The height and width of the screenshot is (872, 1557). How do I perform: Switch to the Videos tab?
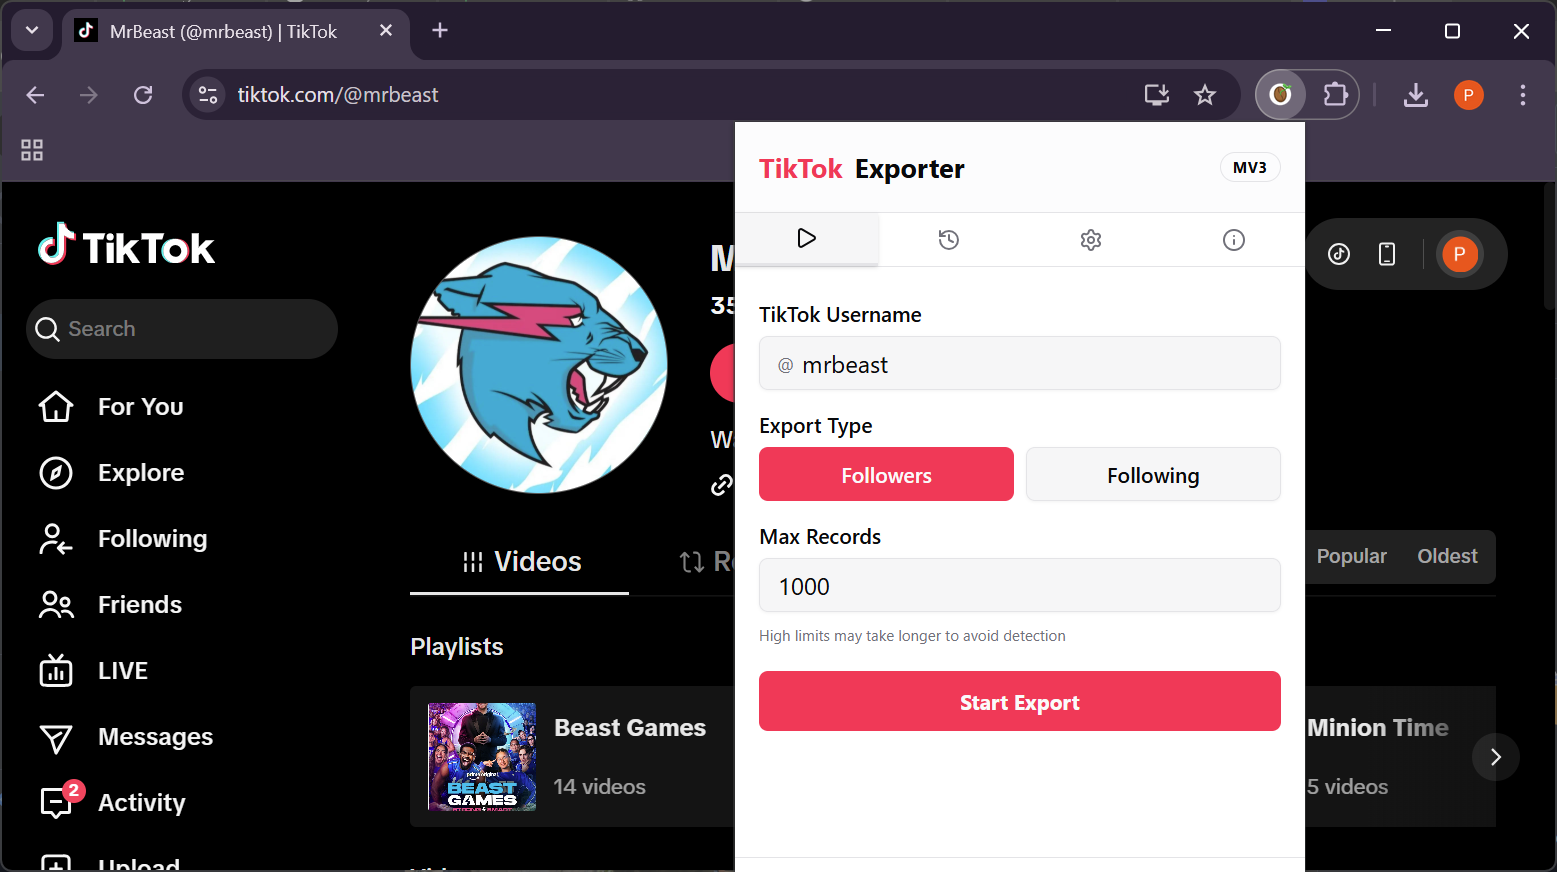[520, 562]
